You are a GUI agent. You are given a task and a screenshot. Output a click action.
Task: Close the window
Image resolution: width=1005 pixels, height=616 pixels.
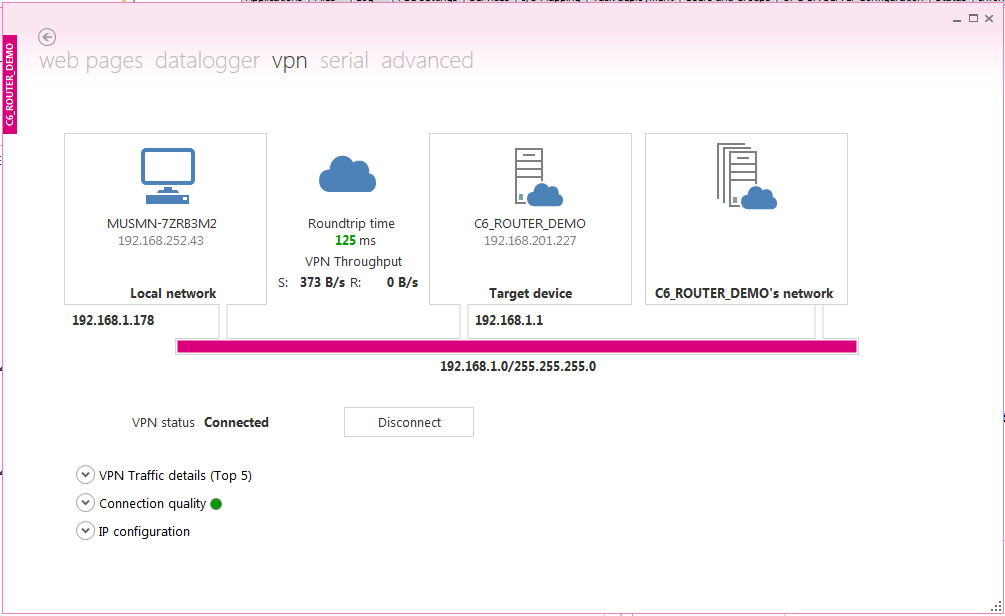click(x=989, y=19)
